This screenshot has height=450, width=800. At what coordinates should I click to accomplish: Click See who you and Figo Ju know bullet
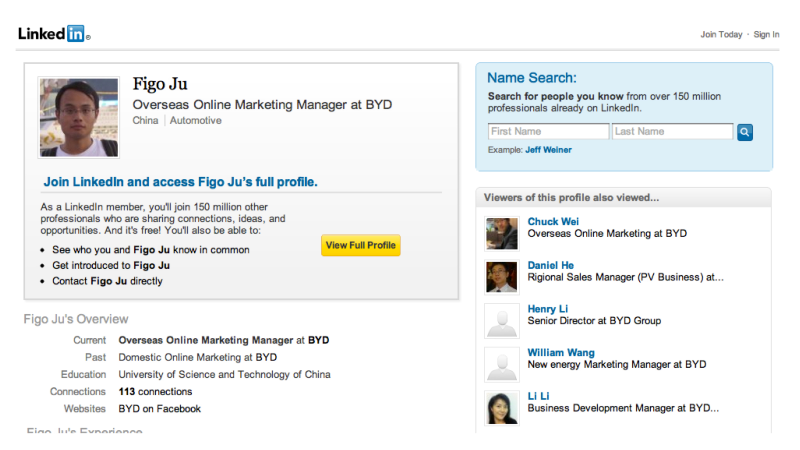pyautogui.click(x=151, y=249)
